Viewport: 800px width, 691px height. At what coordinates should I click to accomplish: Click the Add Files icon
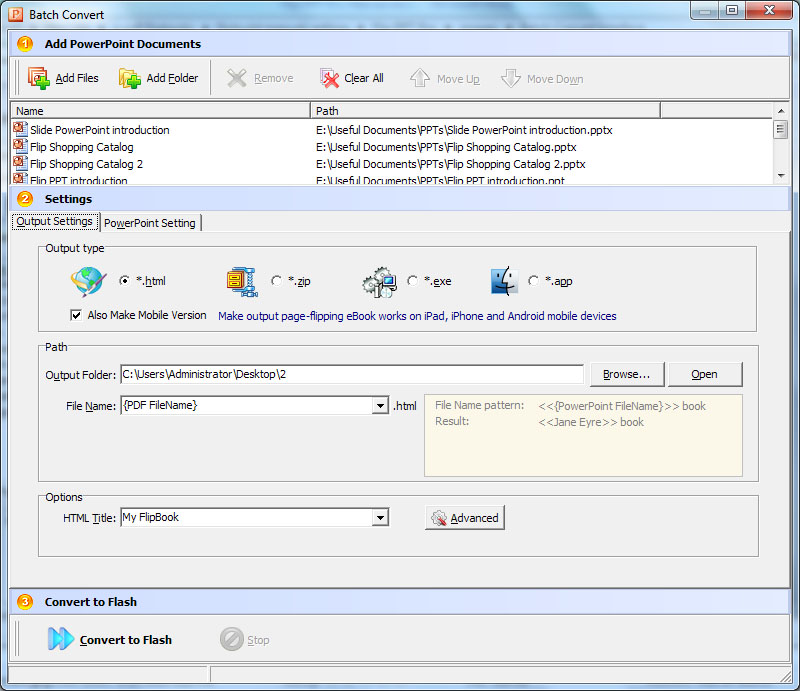coord(38,77)
